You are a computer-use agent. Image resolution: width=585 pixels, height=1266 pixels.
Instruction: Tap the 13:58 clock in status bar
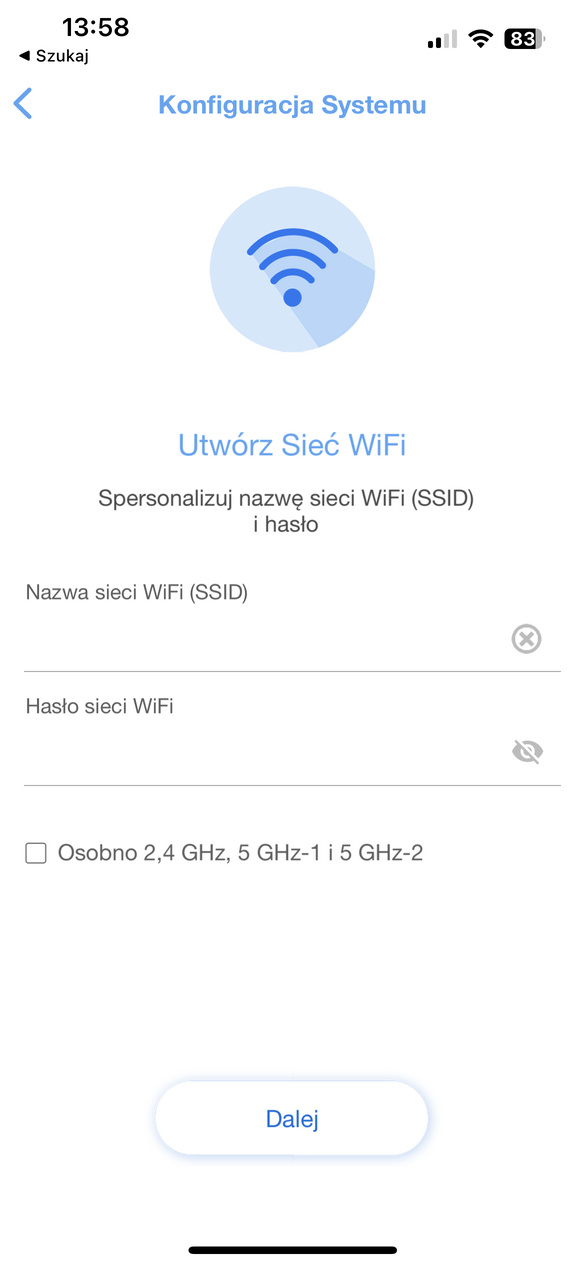click(x=96, y=27)
